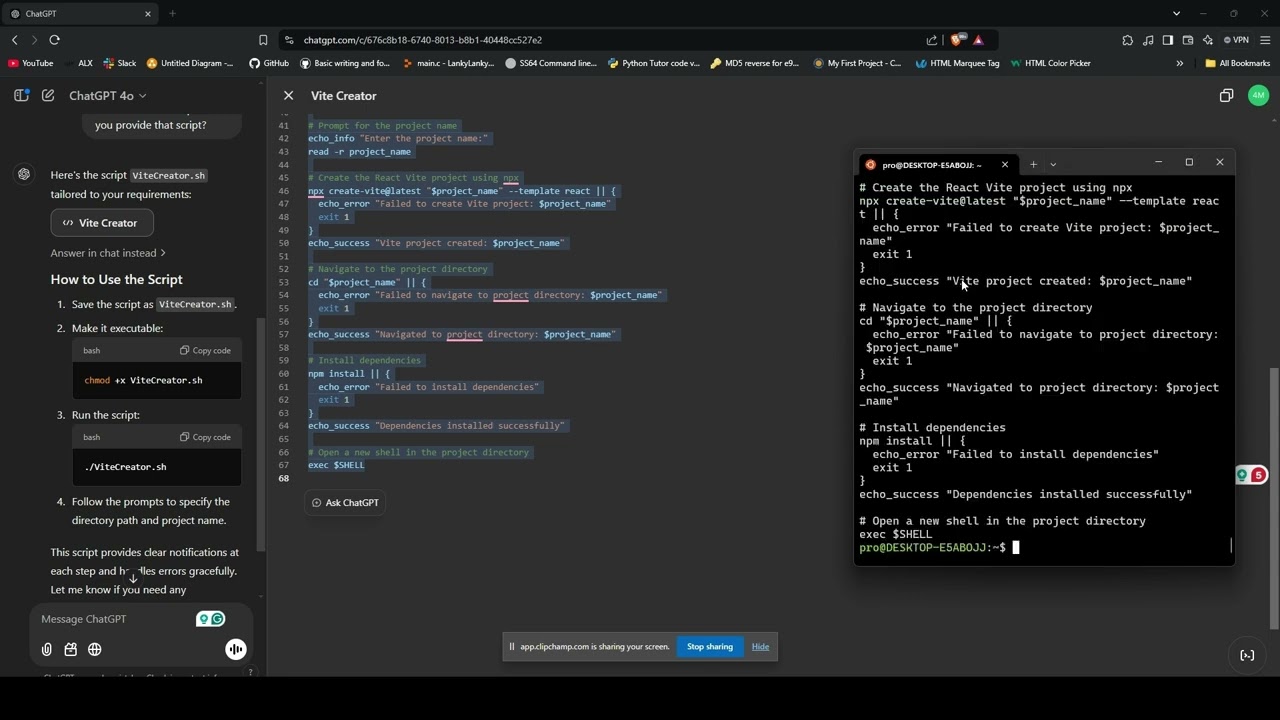Reload the current page
Image resolution: width=1280 pixels, height=720 pixels.
pos(55,40)
